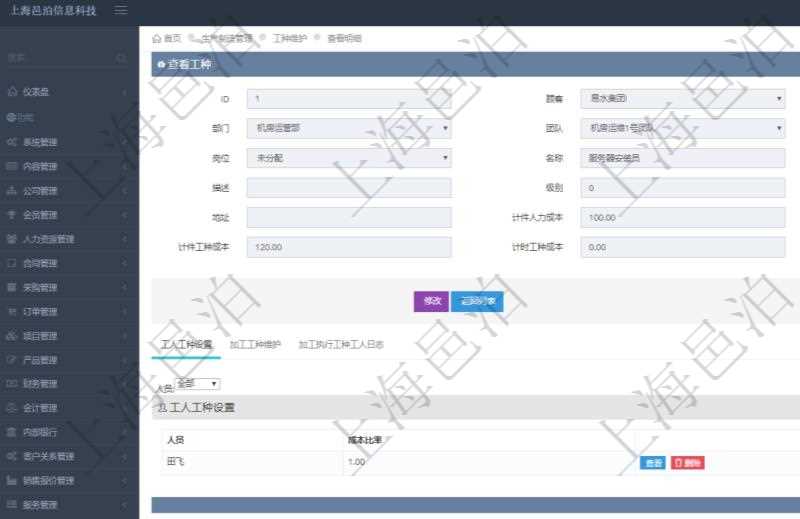Click the 计时工种成本 field showing 0.00
800x519 pixels.
click(683, 247)
